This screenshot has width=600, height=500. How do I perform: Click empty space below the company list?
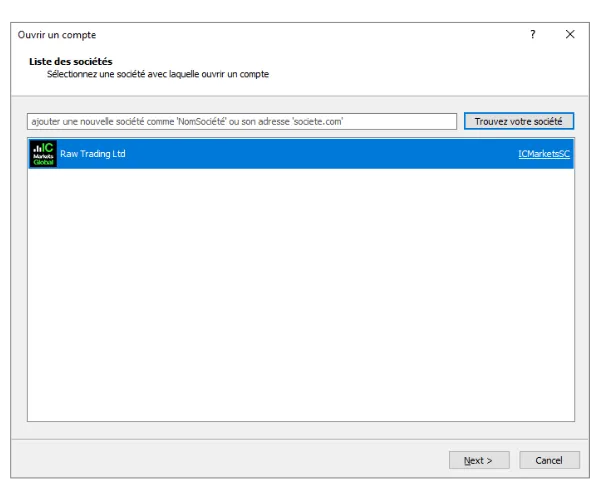(x=300, y=300)
